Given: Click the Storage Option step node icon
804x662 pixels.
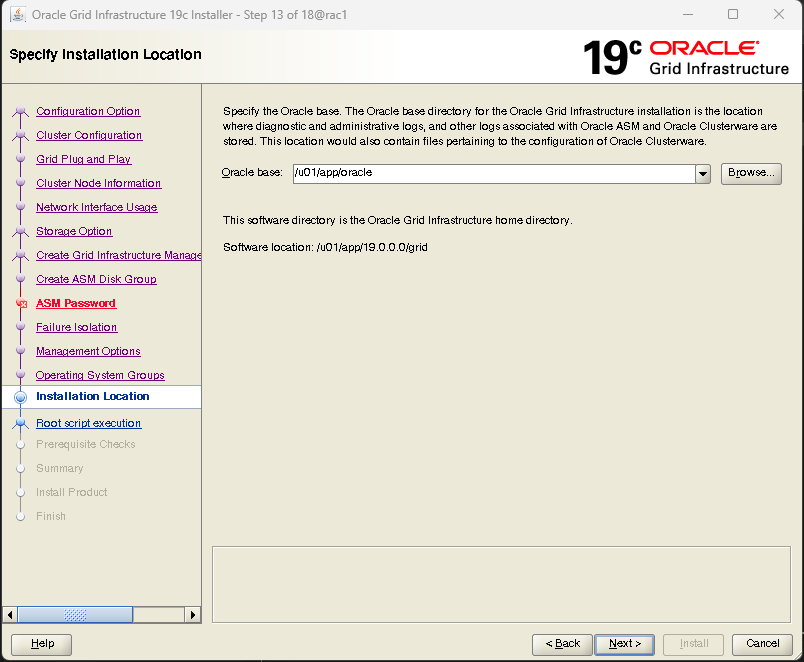Looking at the screenshot, I should (21, 231).
